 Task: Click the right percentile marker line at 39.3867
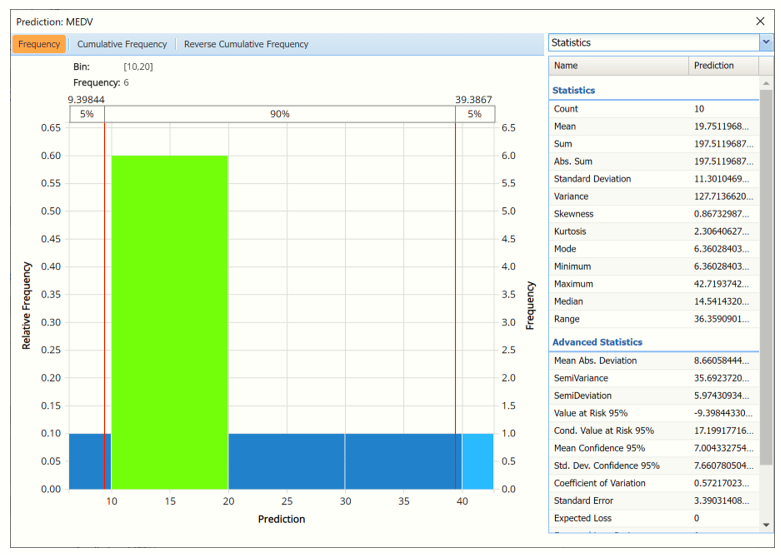pyautogui.click(x=456, y=300)
